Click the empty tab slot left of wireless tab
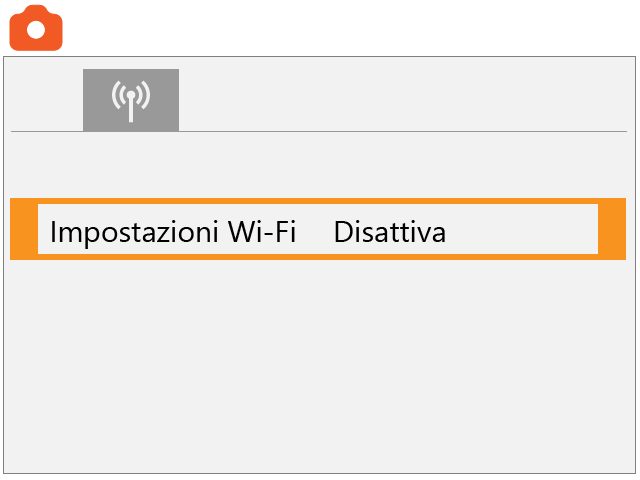 pyautogui.click(x=46, y=100)
